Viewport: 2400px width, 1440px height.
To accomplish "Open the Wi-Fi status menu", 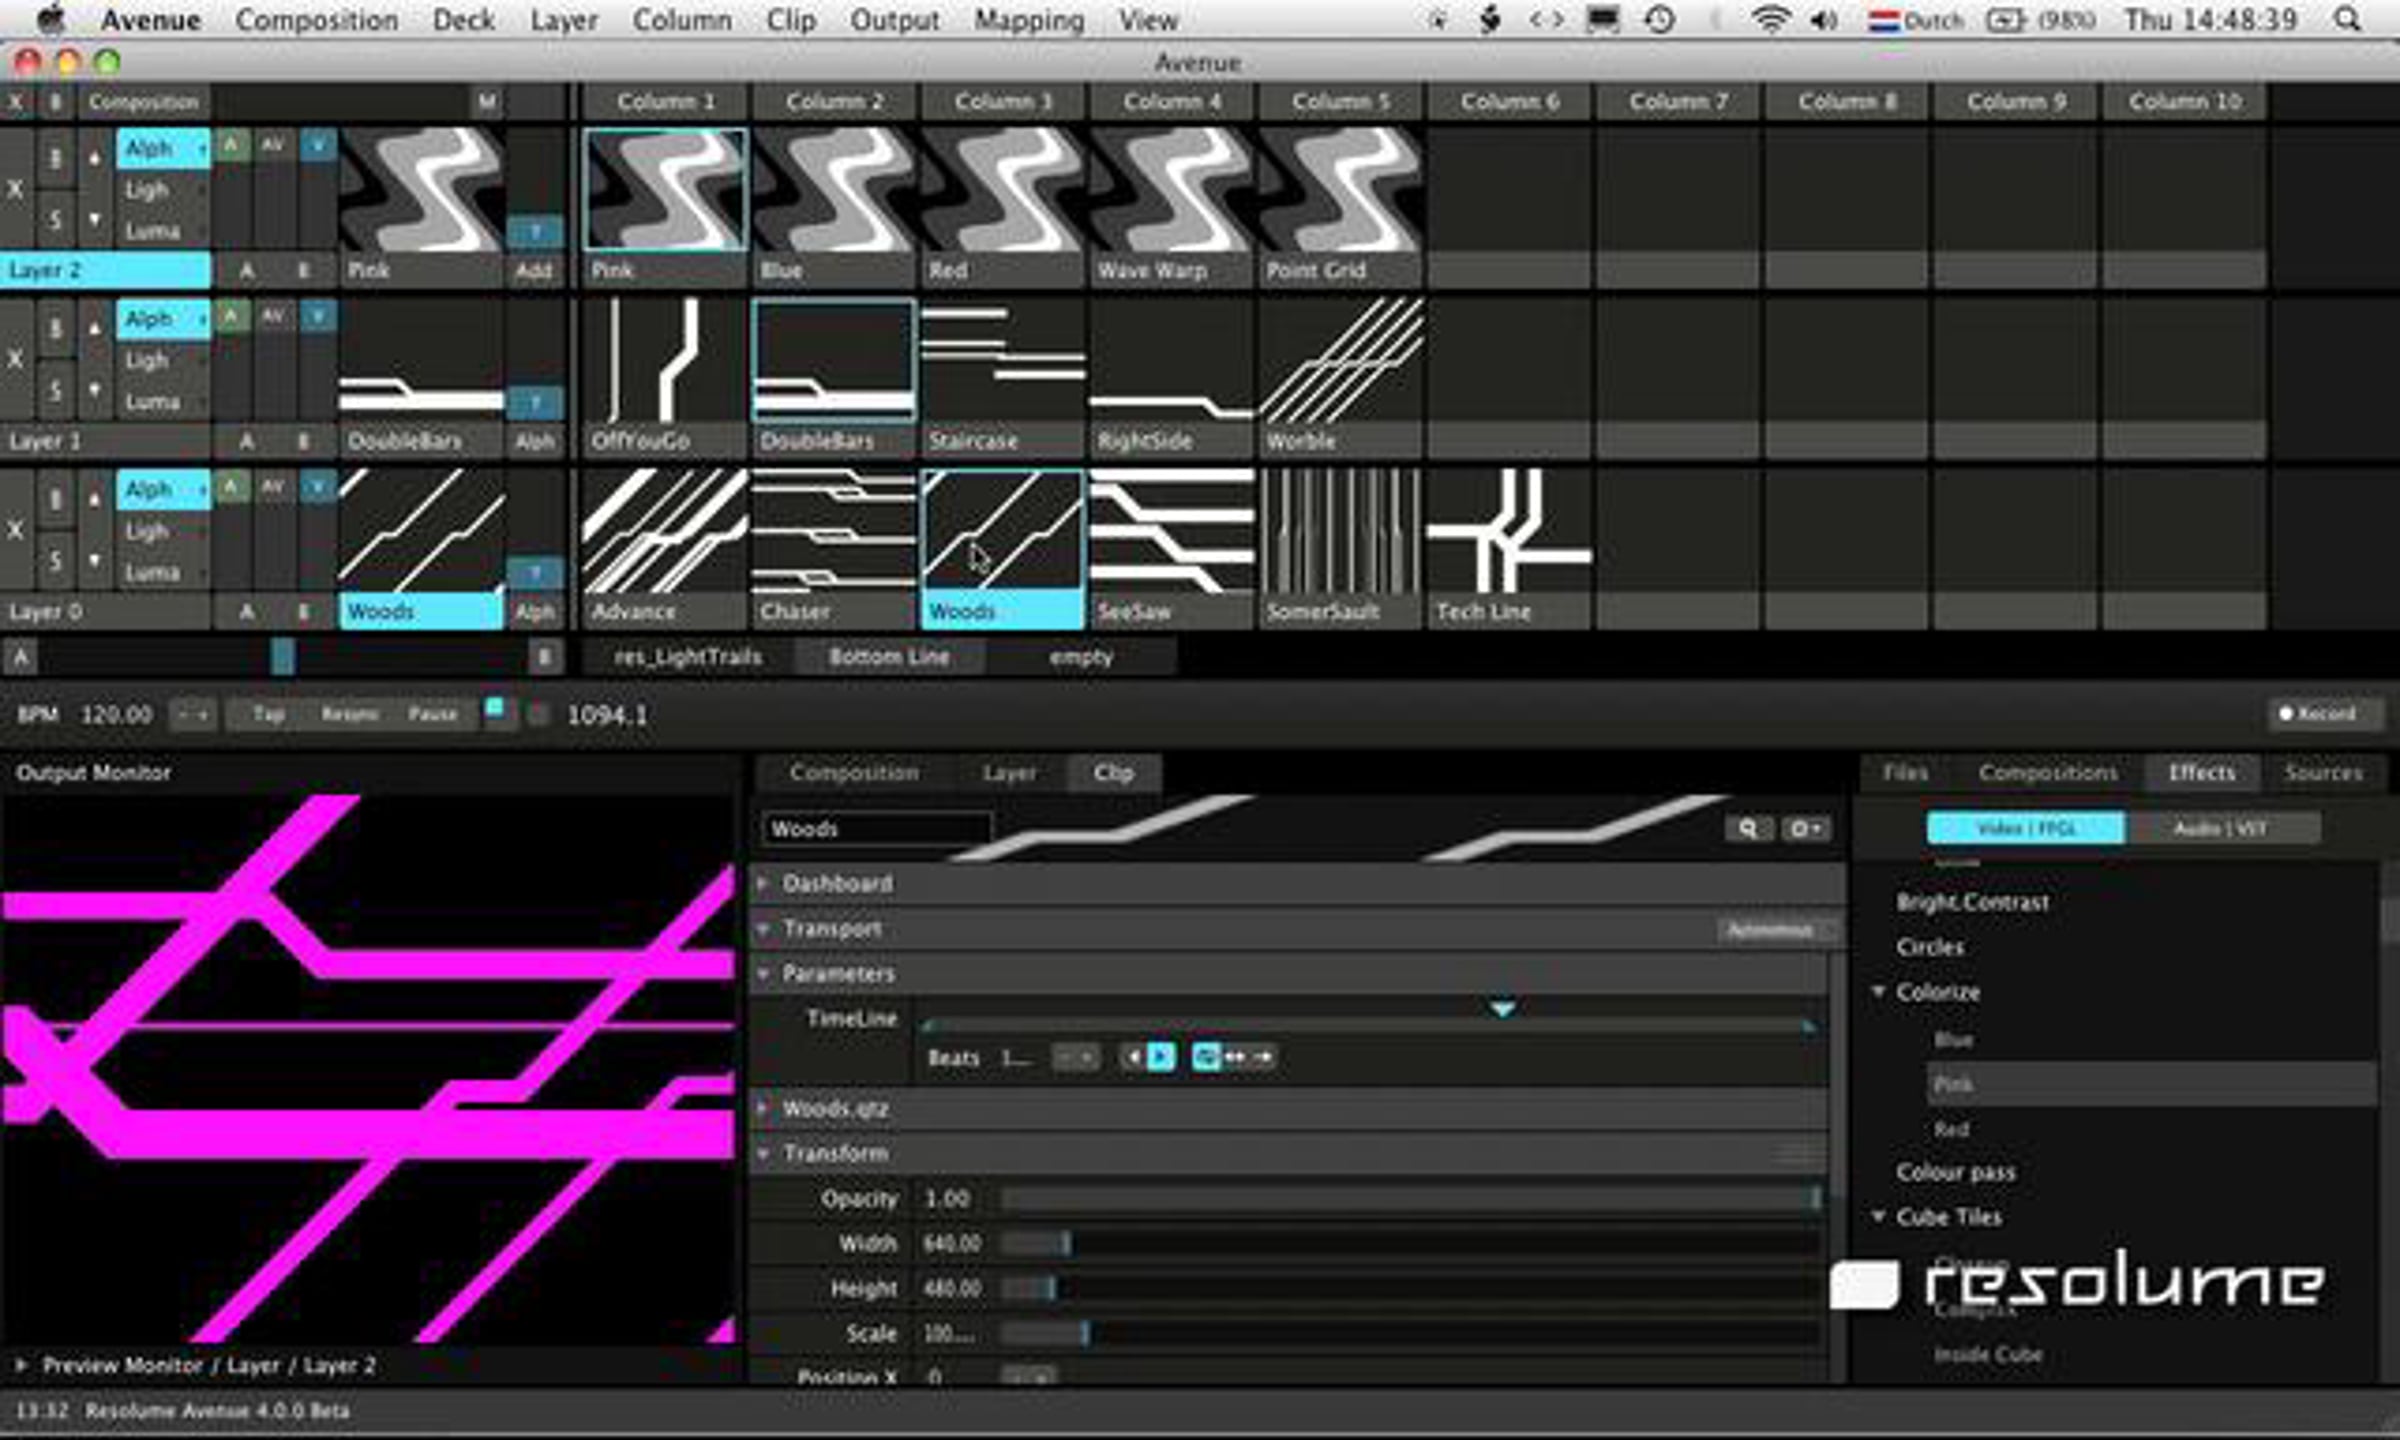I will click(1770, 20).
